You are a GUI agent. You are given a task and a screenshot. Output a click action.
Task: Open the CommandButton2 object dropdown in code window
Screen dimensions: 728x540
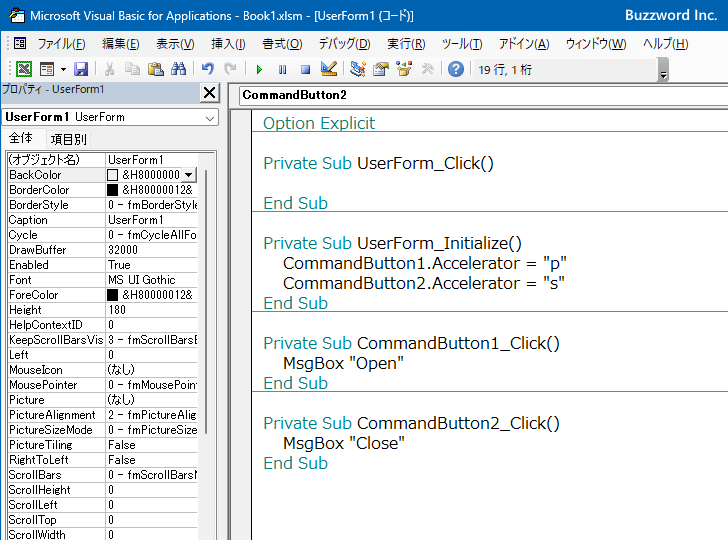(x=483, y=95)
